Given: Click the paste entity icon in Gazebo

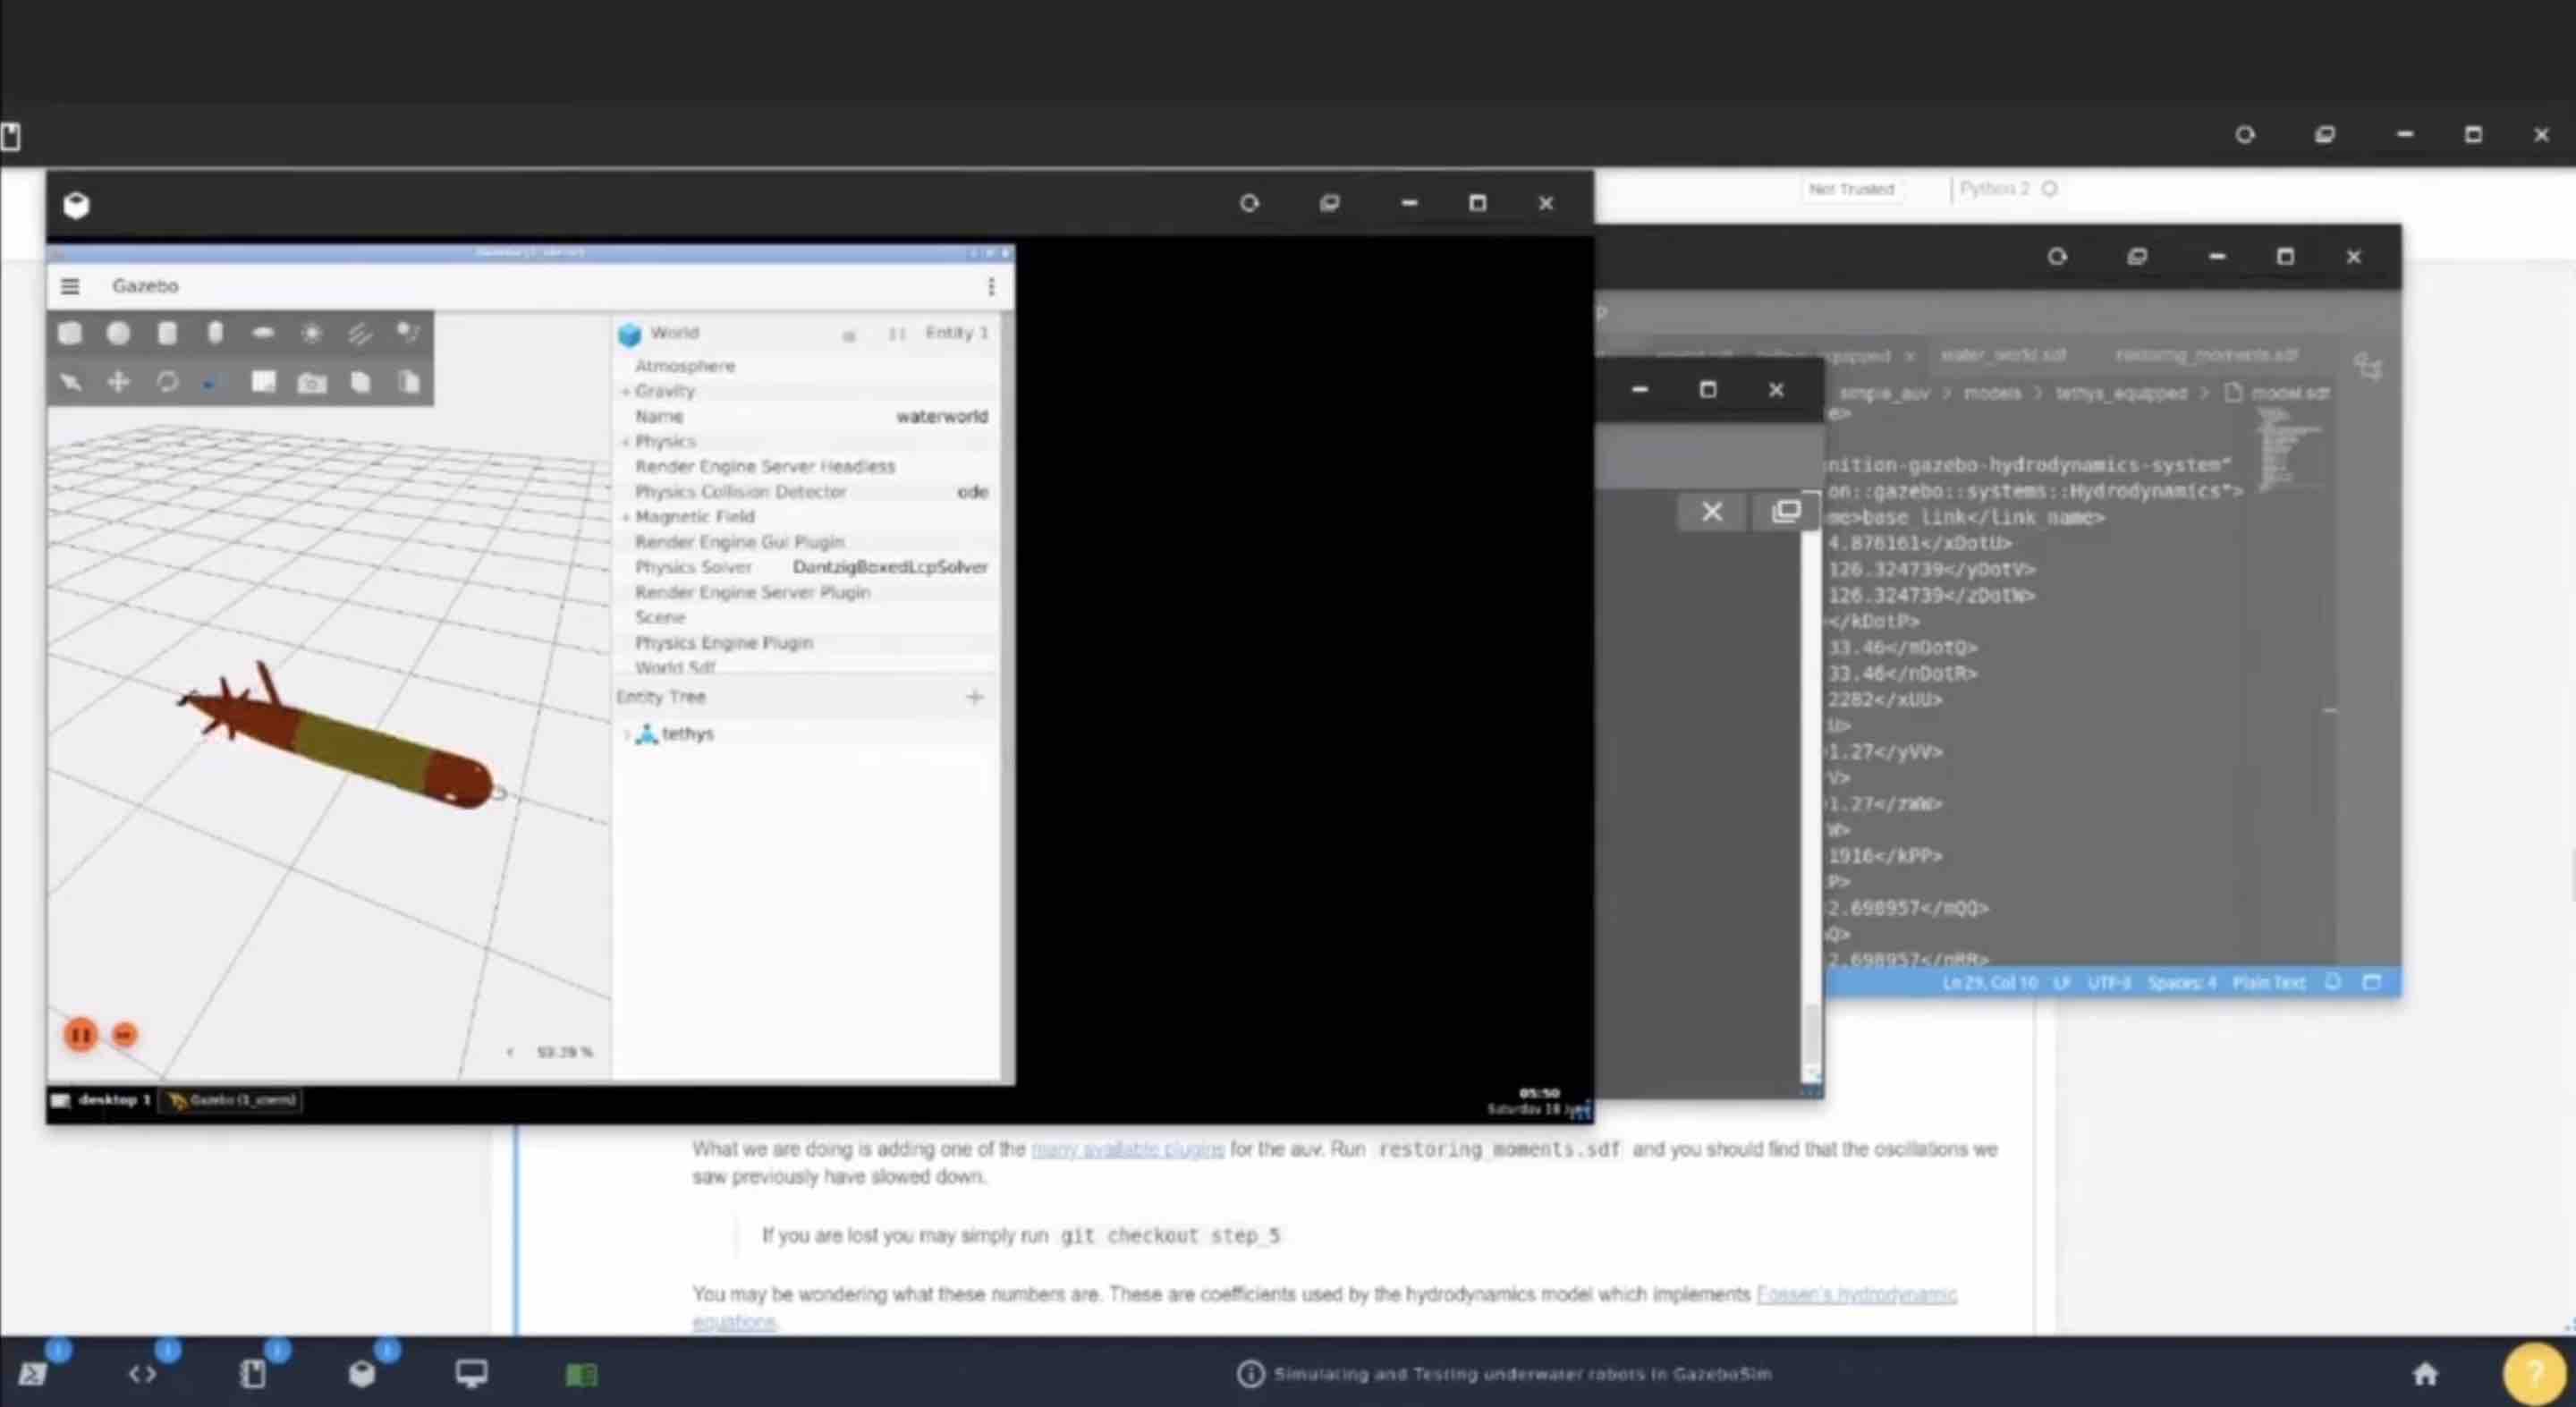Looking at the screenshot, I should point(408,382).
